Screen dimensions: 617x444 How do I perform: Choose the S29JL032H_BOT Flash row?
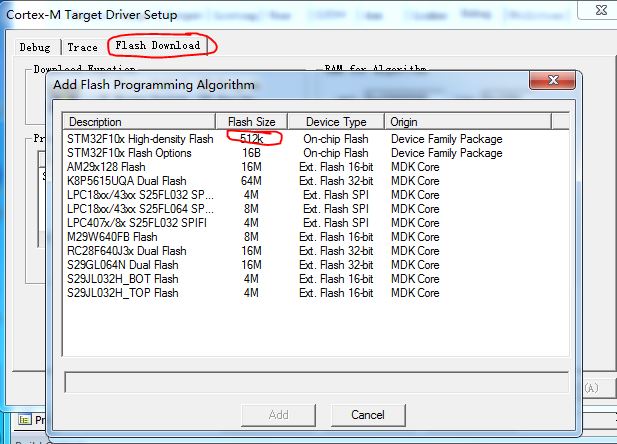point(122,279)
